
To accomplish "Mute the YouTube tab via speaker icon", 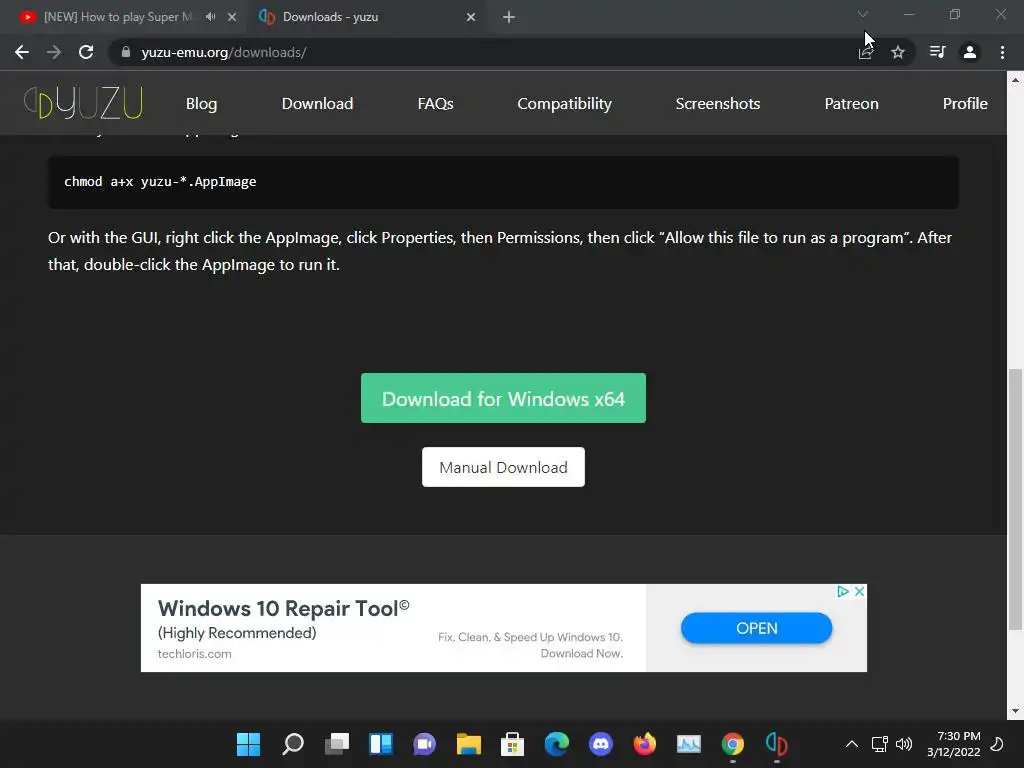I will (x=210, y=17).
